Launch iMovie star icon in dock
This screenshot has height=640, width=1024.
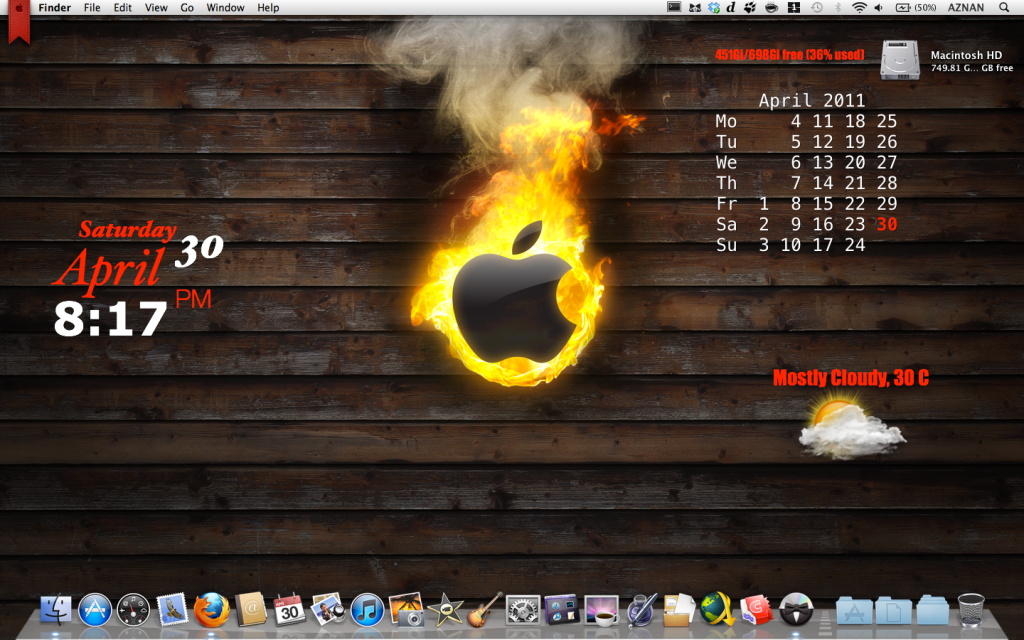(445, 608)
